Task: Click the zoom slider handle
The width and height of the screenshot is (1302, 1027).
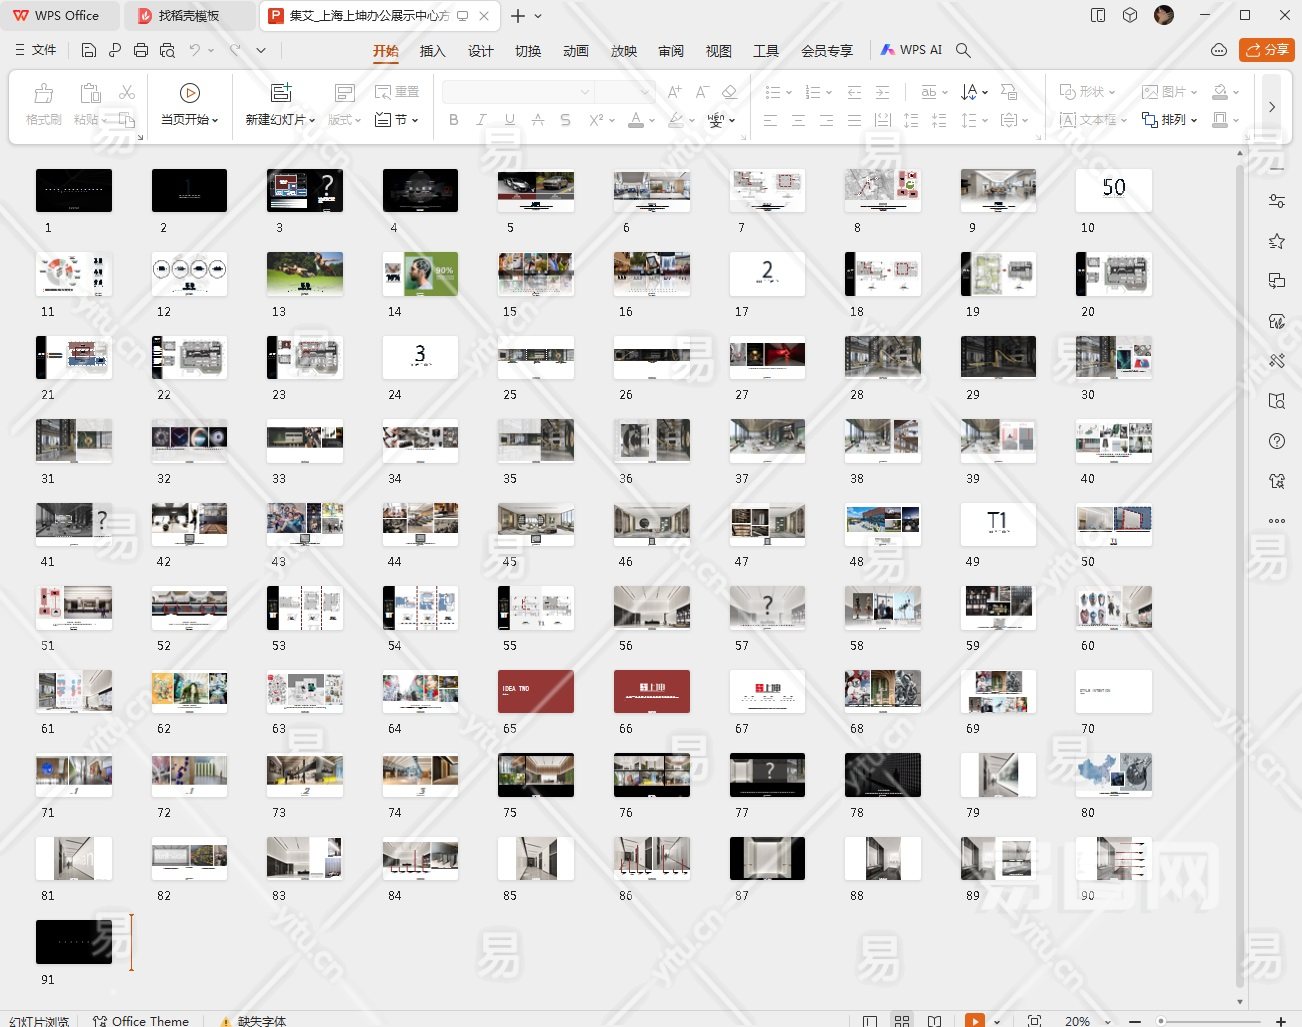Action: pyautogui.click(x=1161, y=1021)
